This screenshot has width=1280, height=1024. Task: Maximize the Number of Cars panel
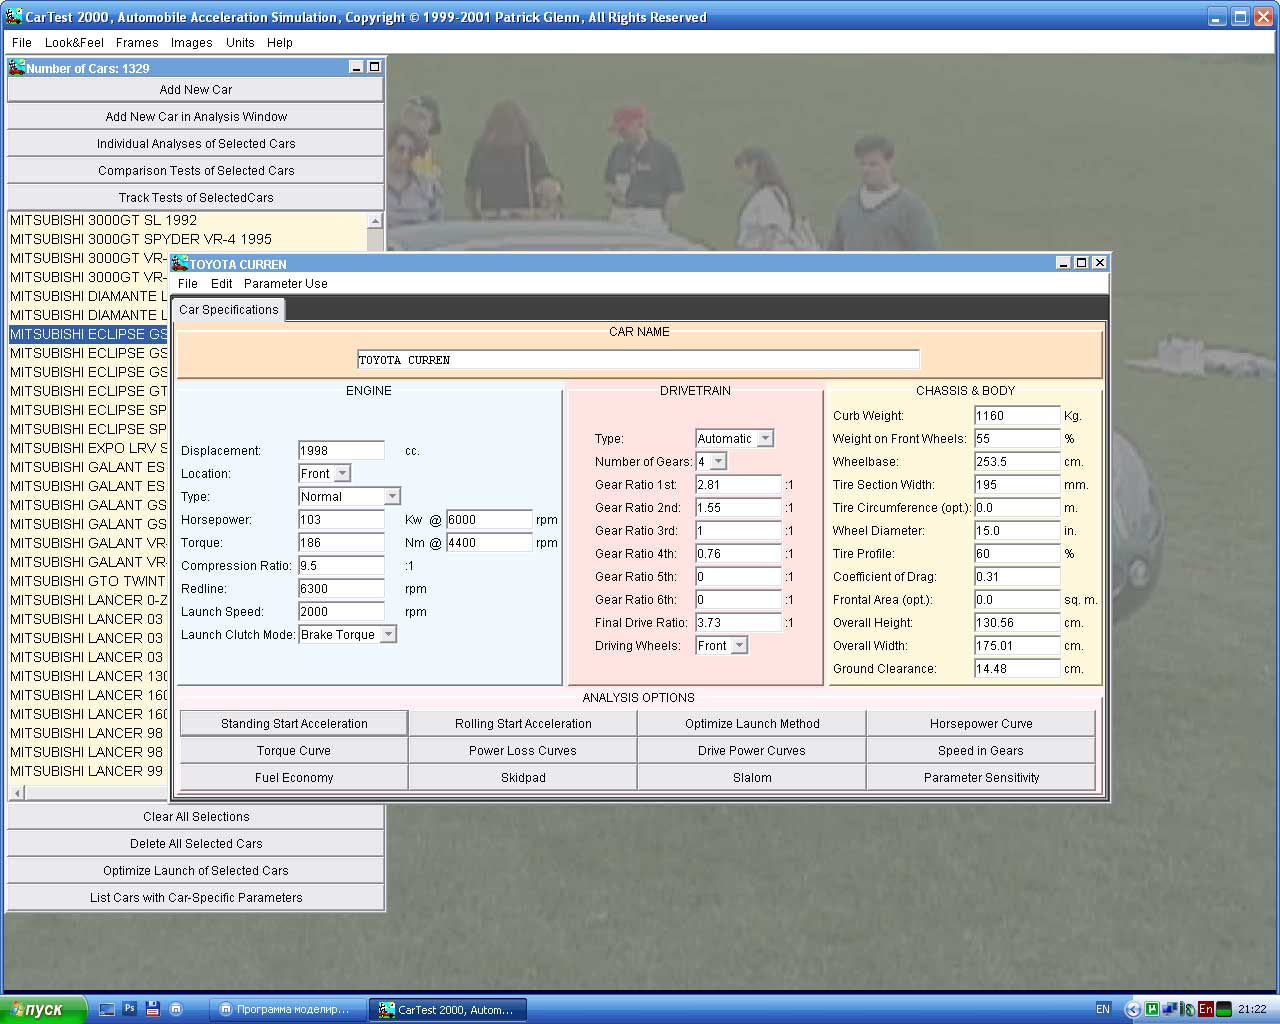(x=374, y=67)
